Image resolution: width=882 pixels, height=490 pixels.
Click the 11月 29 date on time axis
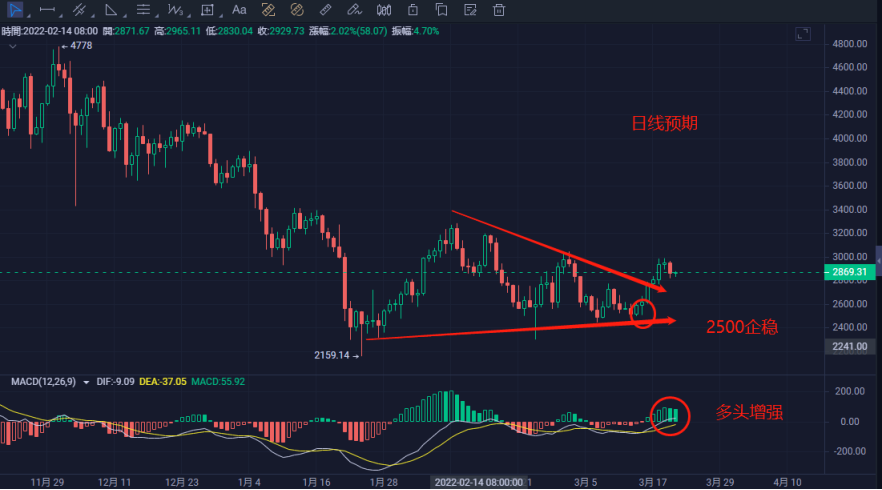pos(47,482)
